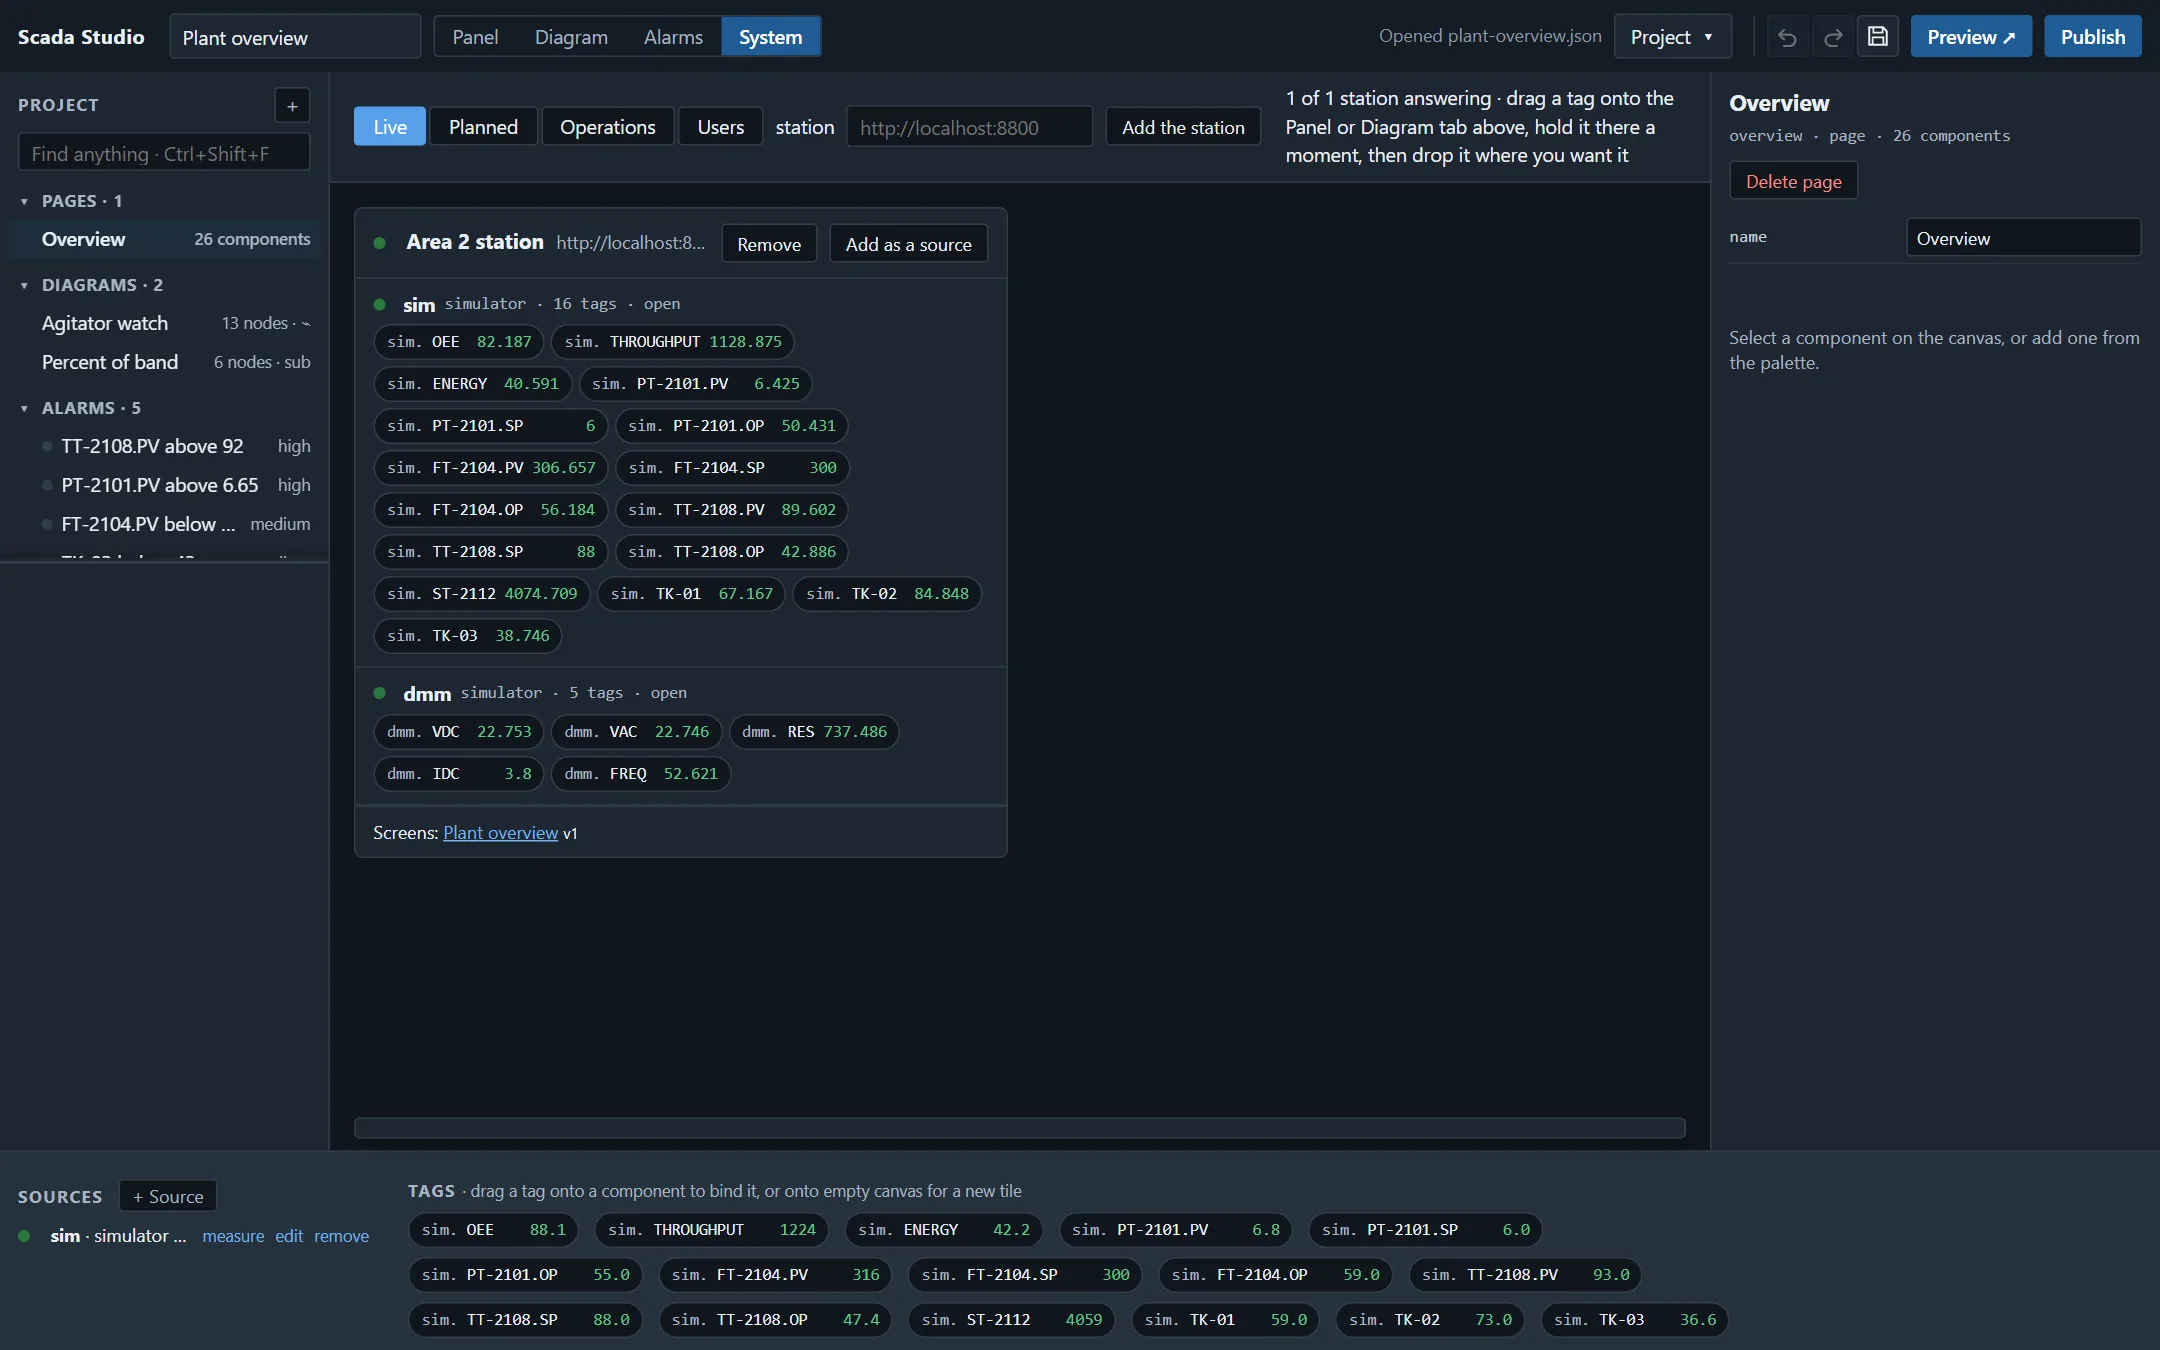Click the dmm. FREQ 52.621 tag
2160x1350 pixels.
(x=641, y=774)
